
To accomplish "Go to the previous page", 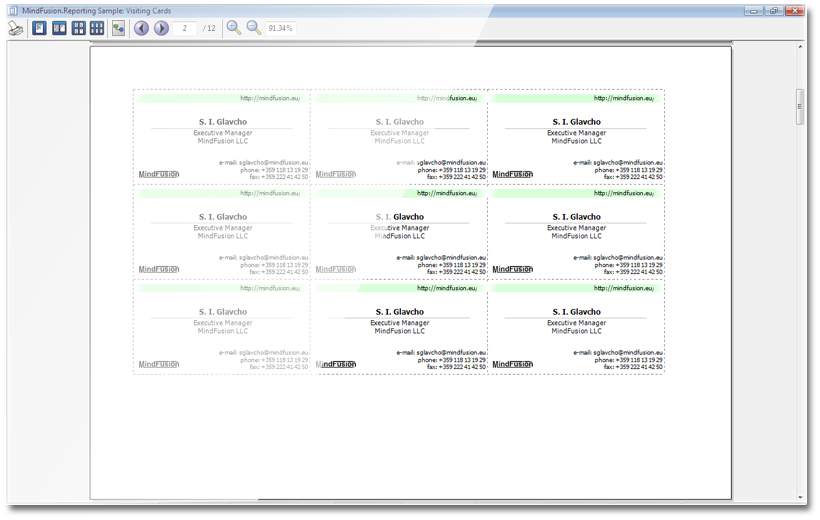I will pos(141,28).
